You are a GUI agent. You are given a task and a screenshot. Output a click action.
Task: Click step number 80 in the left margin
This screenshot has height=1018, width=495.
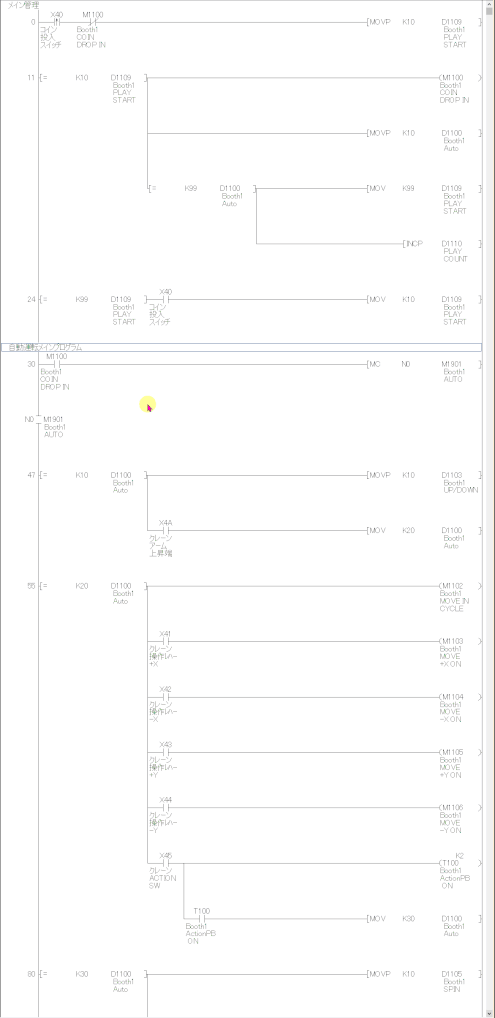coord(31,975)
